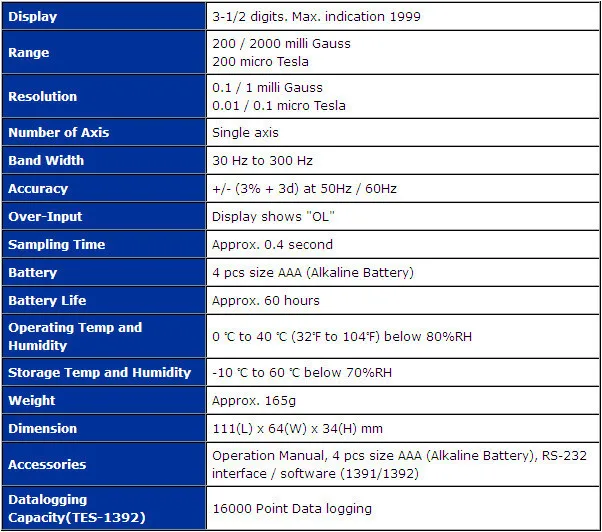Click the 'Sampling Time' label
The width and height of the screenshot is (602, 532).
56,245
